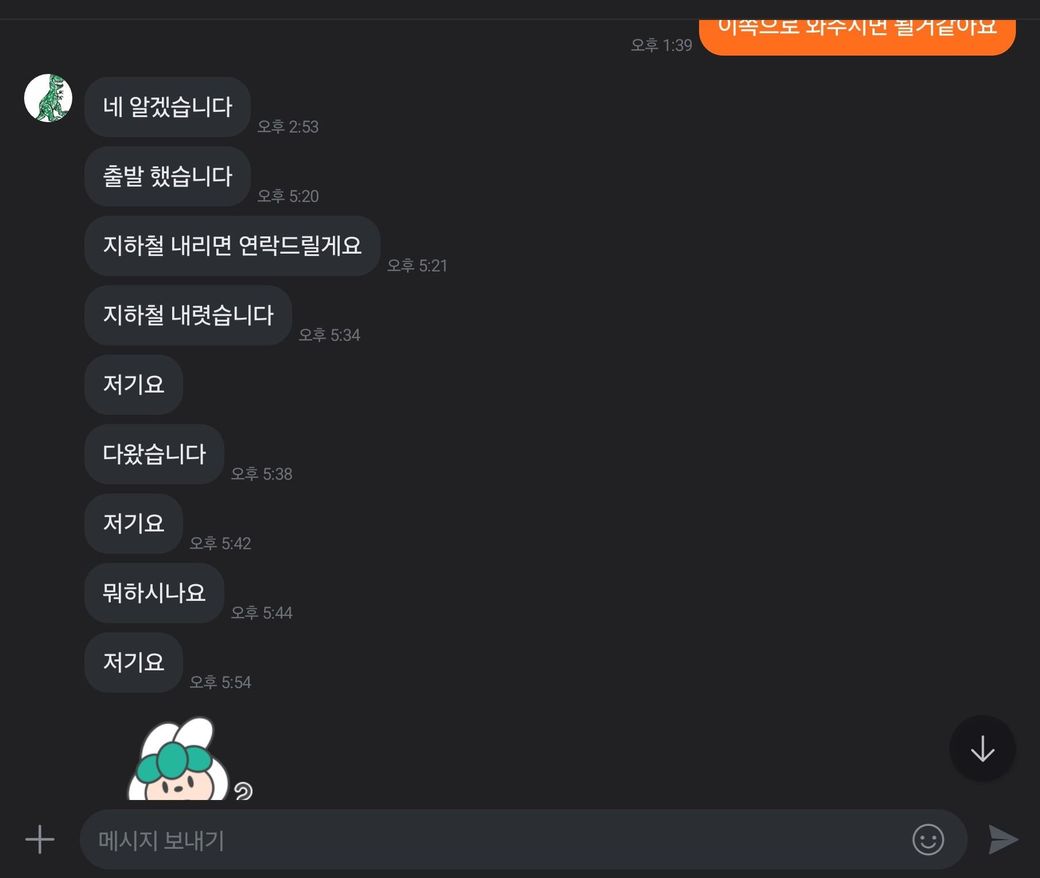Screen dimensions: 1040x878
Task: Select the 출발 했습니다 message bubble
Action: (167, 176)
